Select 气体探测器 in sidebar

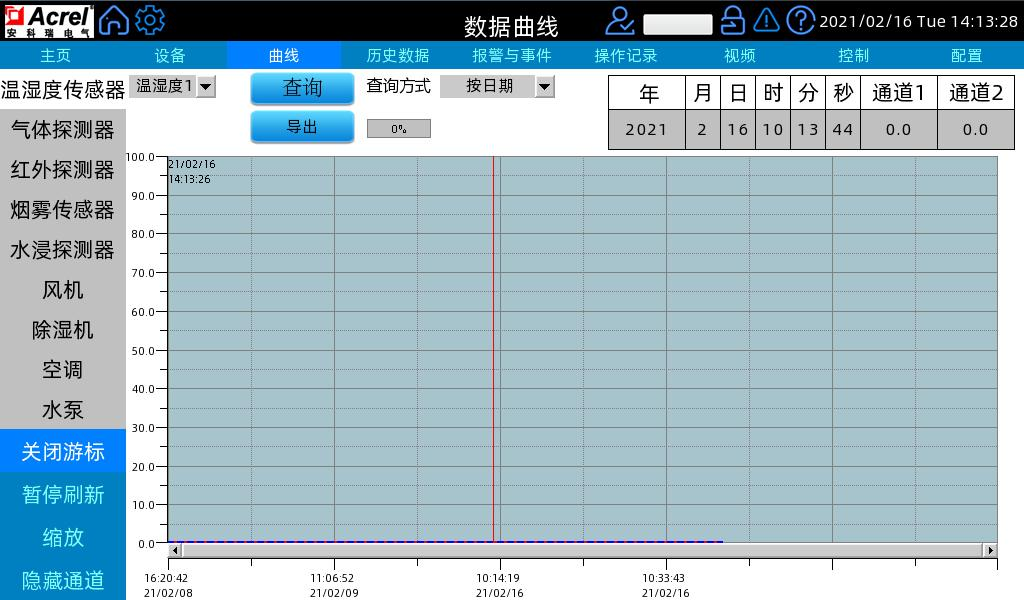pyautogui.click(x=63, y=130)
